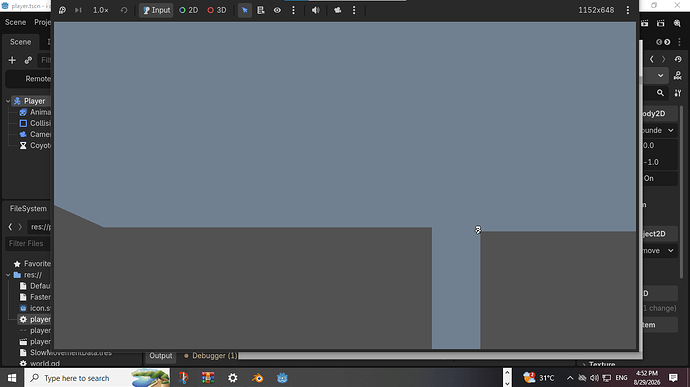Toggle the Input mode button
The height and width of the screenshot is (387, 690).
click(x=156, y=10)
